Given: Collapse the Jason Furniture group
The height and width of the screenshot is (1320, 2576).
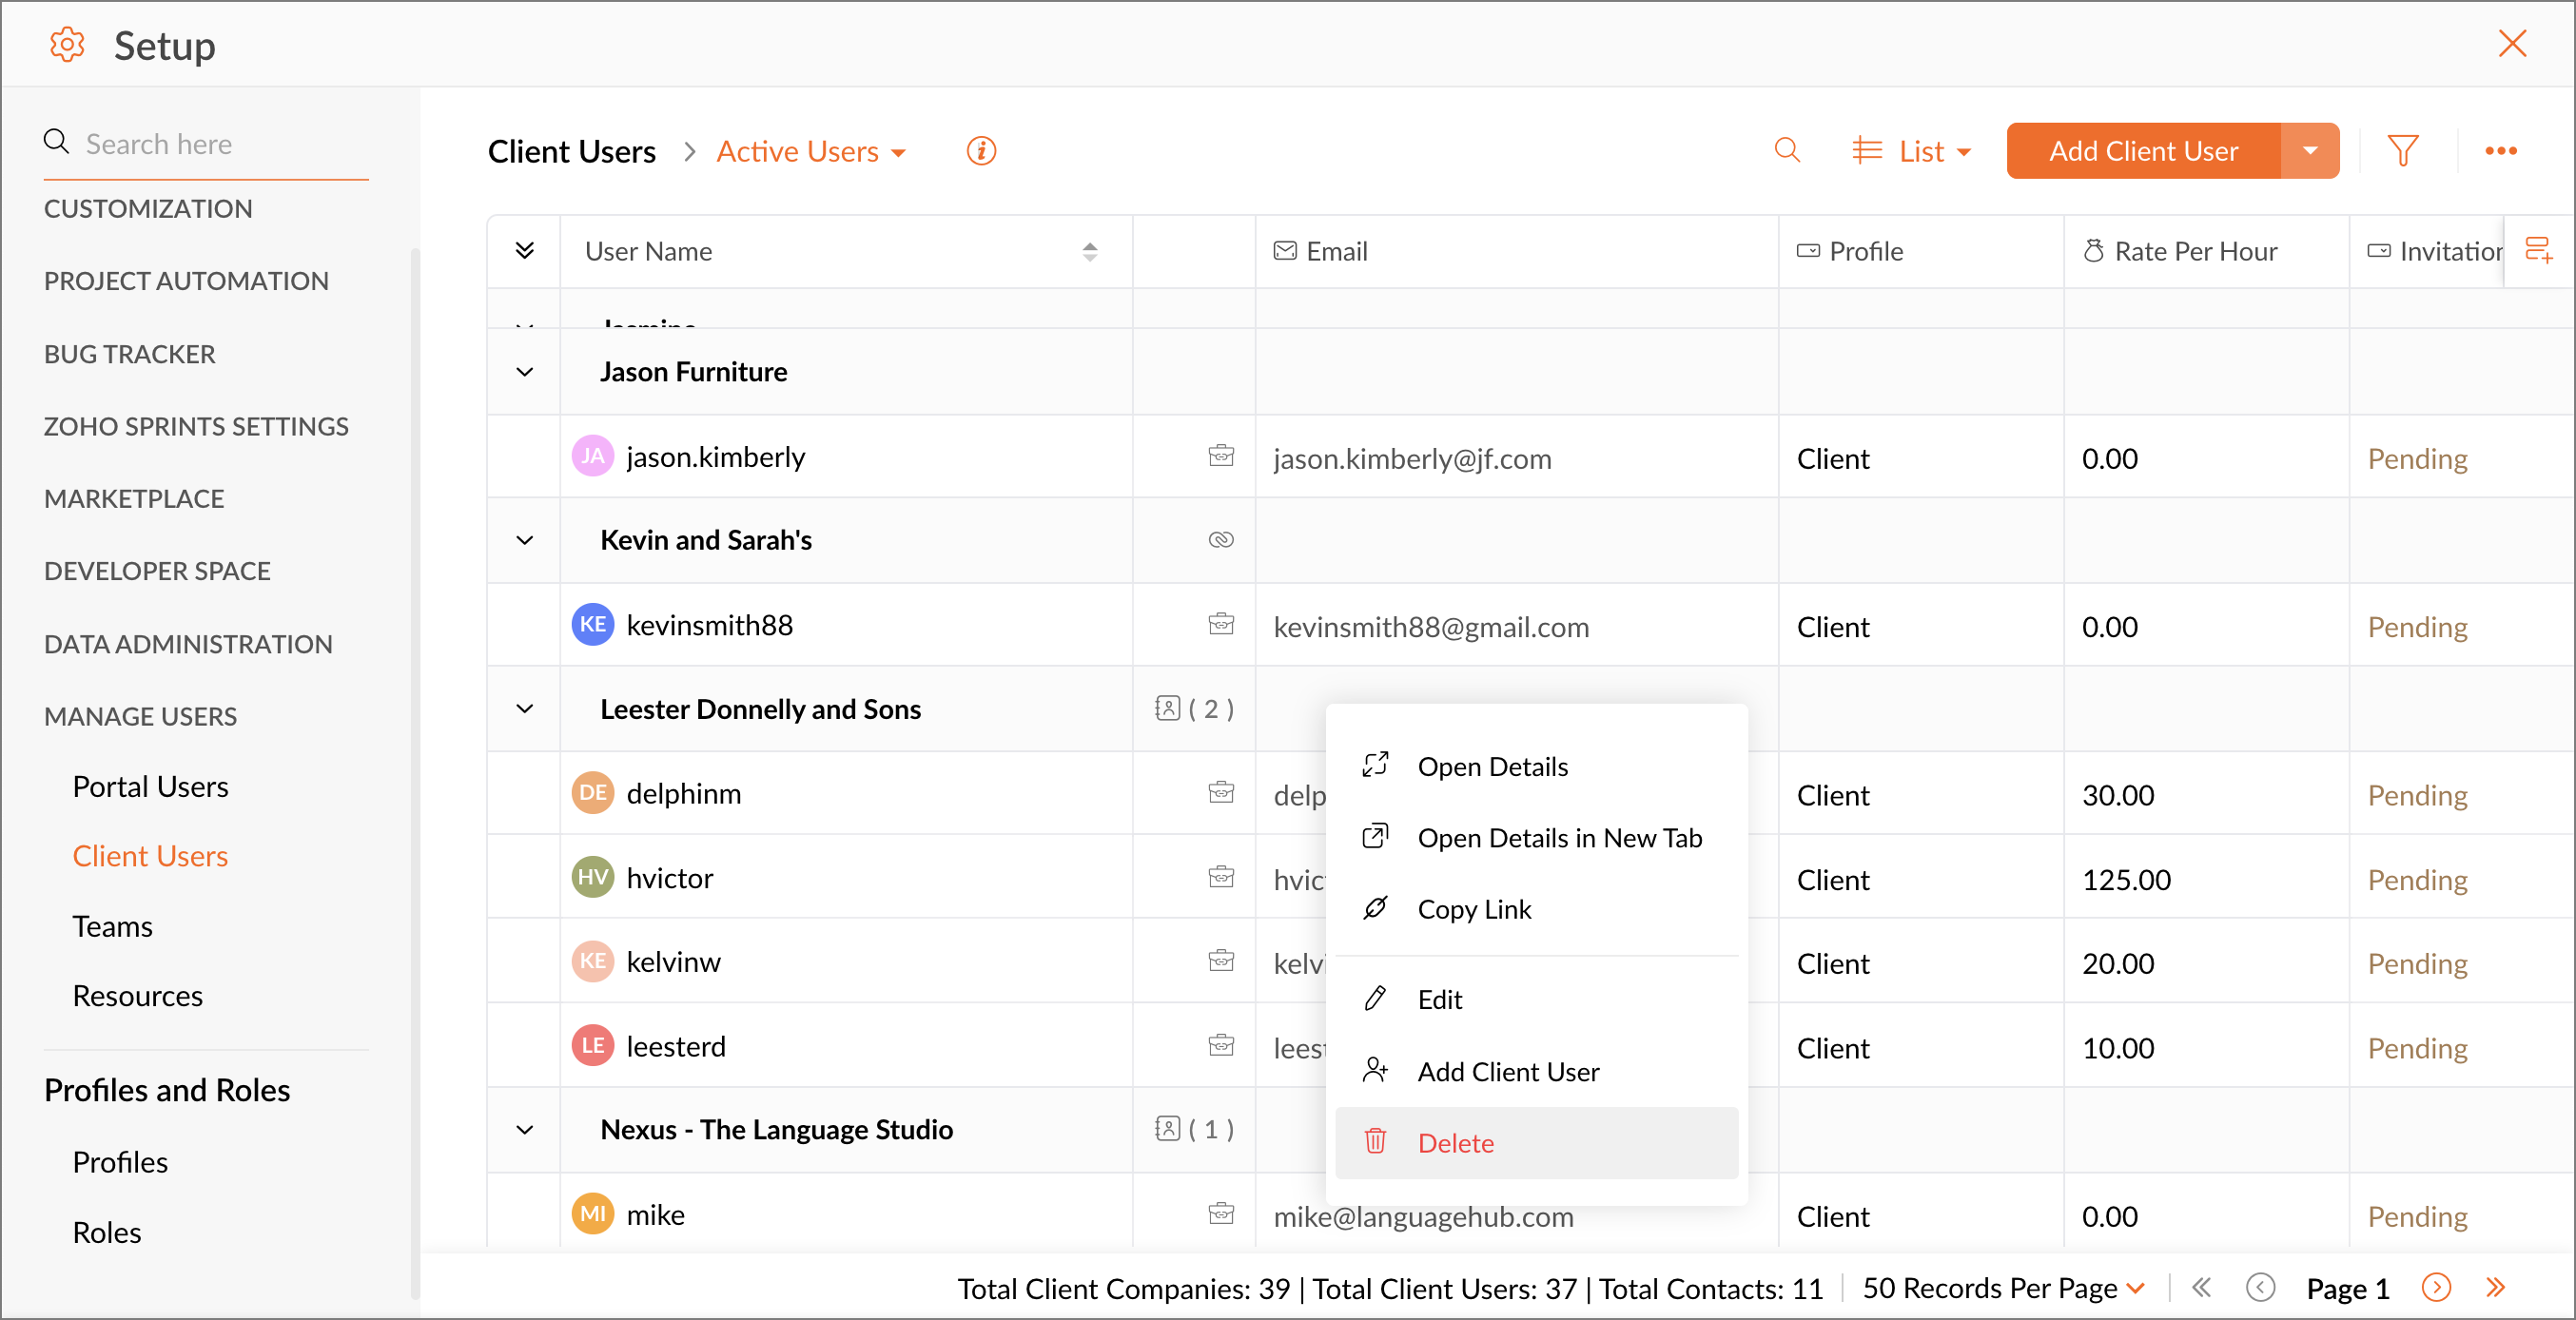Looking at the screenshot, I should pos(525,372).
